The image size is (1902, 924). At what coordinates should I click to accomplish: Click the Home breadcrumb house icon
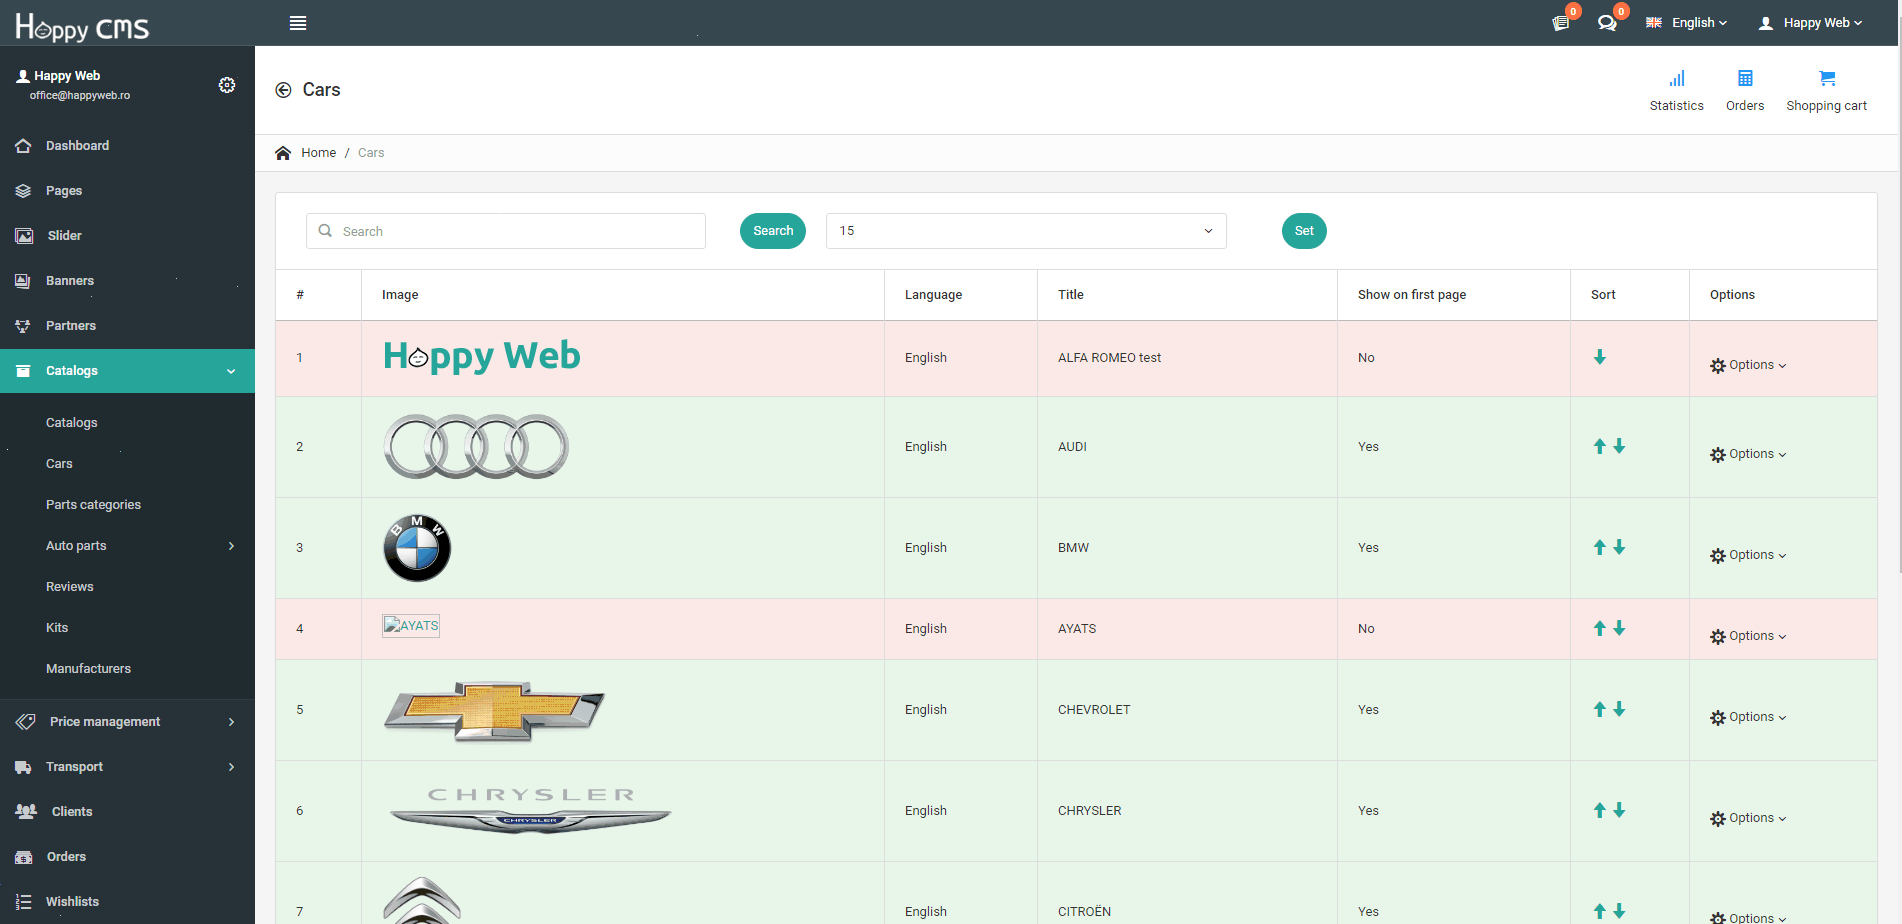(283, 153)
